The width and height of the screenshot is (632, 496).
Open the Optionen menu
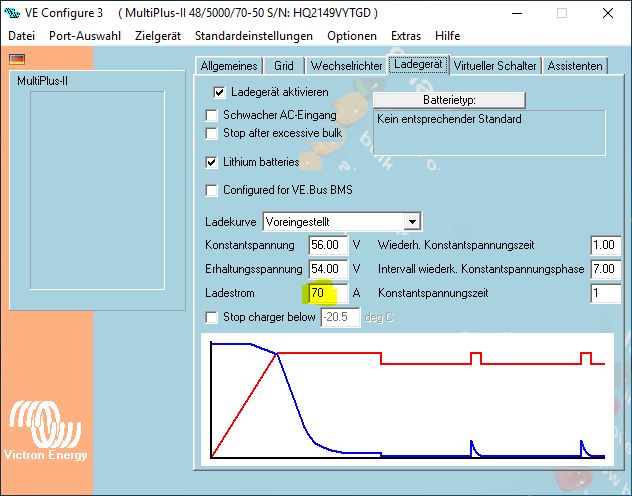pos(352,36)
